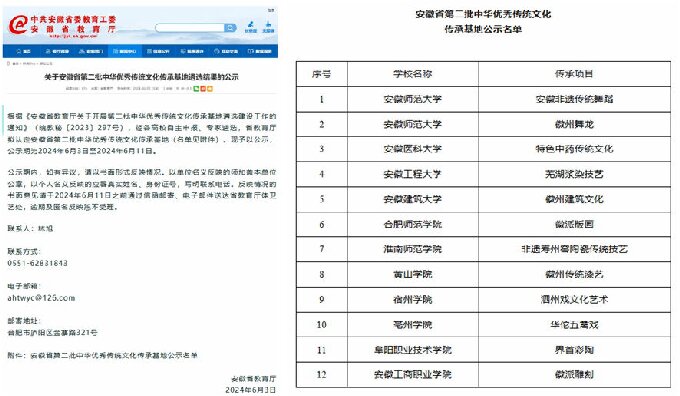680x396 pixels.
Task: Select the highlighted active tab in blue navigation bar
Action: [125, 51]
